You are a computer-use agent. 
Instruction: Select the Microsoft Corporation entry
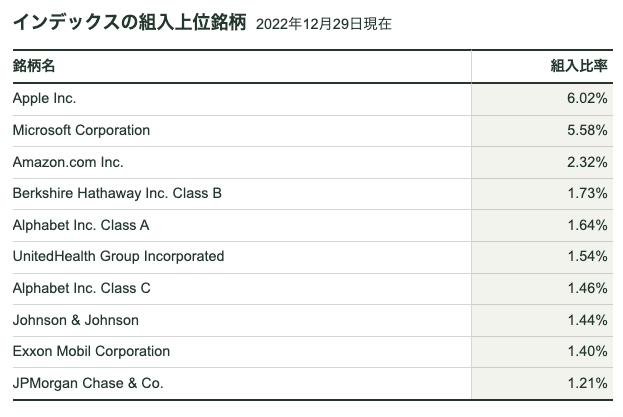tap(81, 130)
